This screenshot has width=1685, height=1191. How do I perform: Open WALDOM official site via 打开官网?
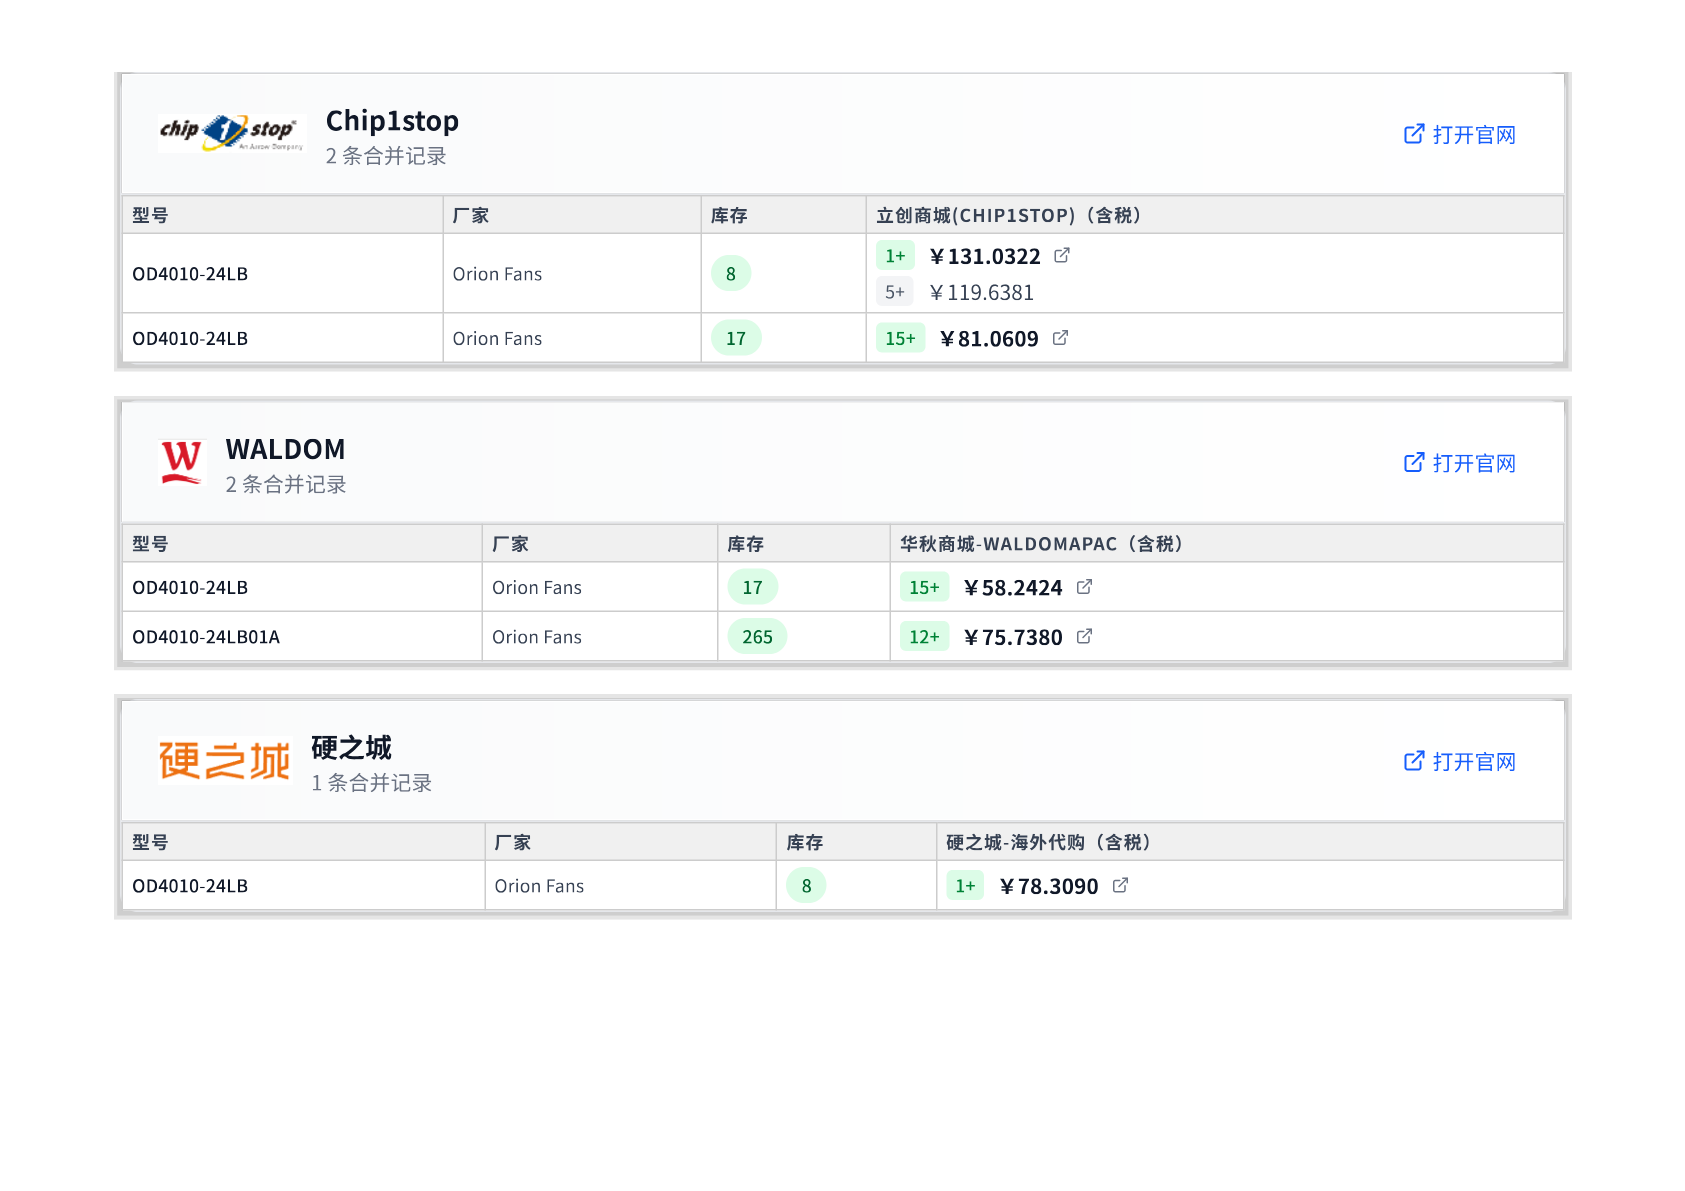[1474, 462]
